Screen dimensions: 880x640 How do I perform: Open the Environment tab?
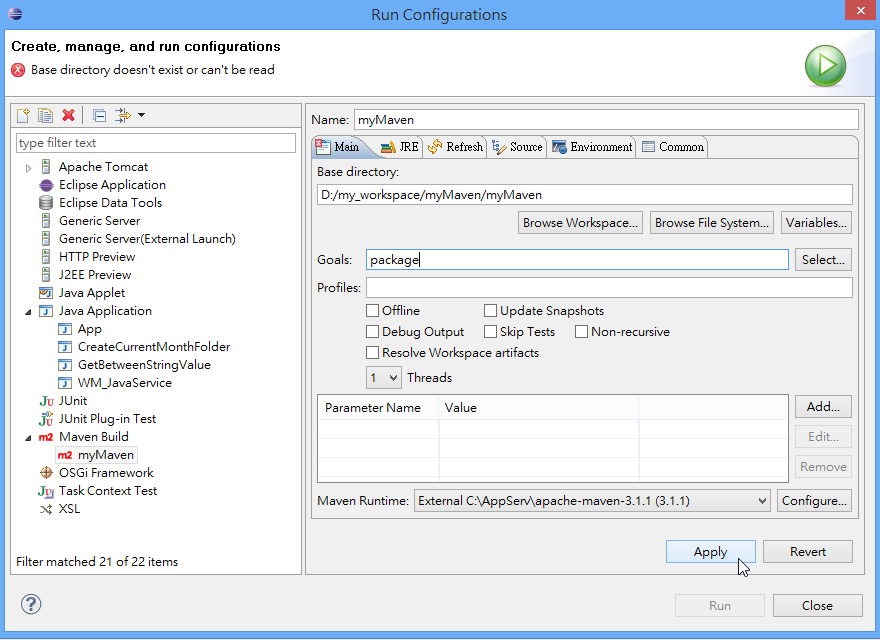click(x=592, y=147)
